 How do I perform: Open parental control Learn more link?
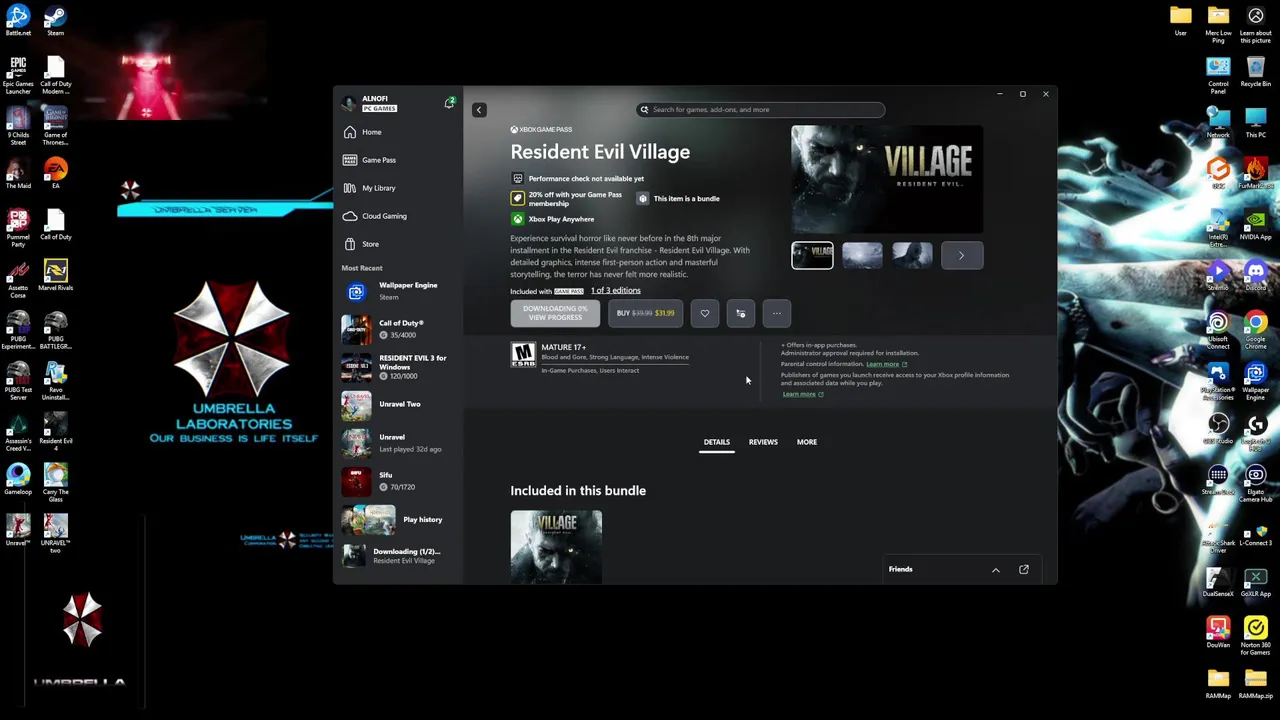pos(886,364)
